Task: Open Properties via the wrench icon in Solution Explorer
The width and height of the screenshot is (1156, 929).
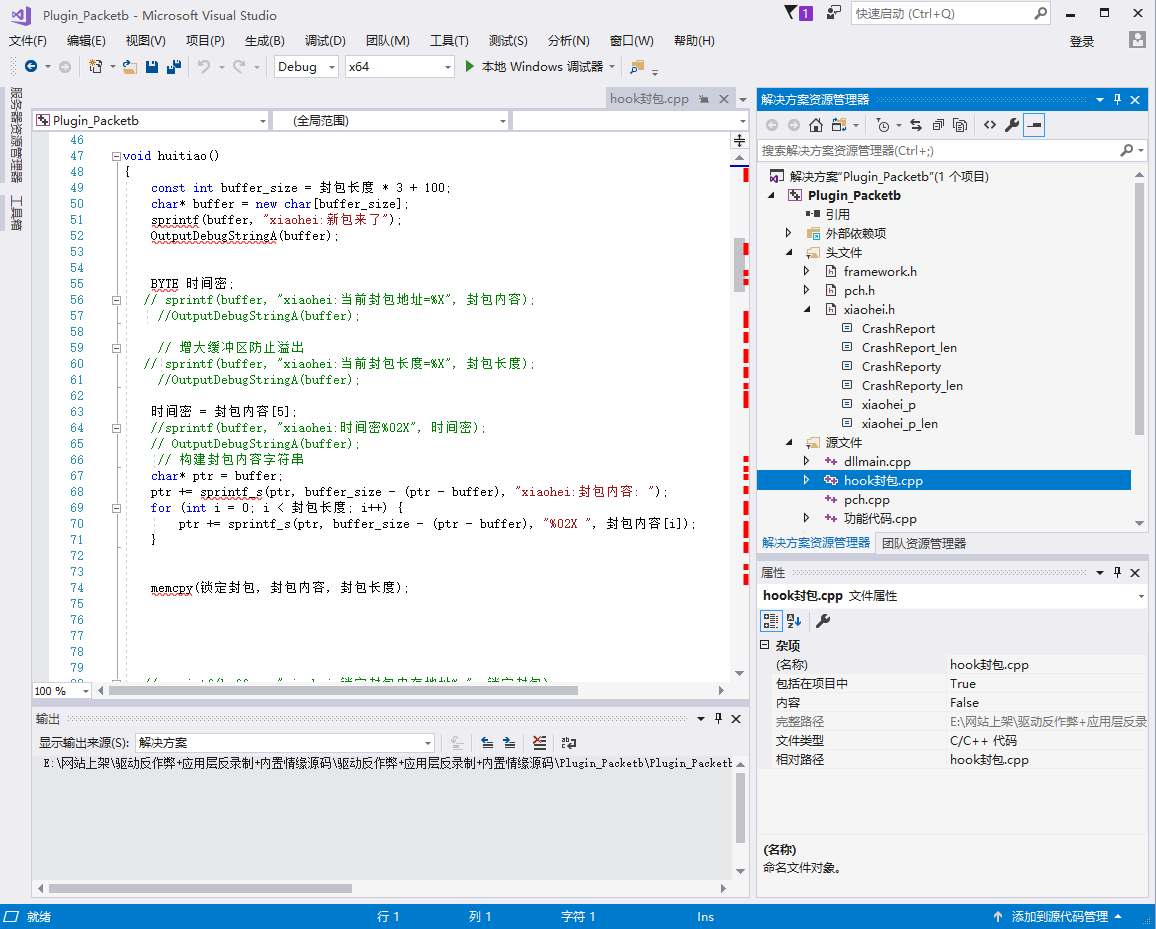Action: tap(1011, 125)
